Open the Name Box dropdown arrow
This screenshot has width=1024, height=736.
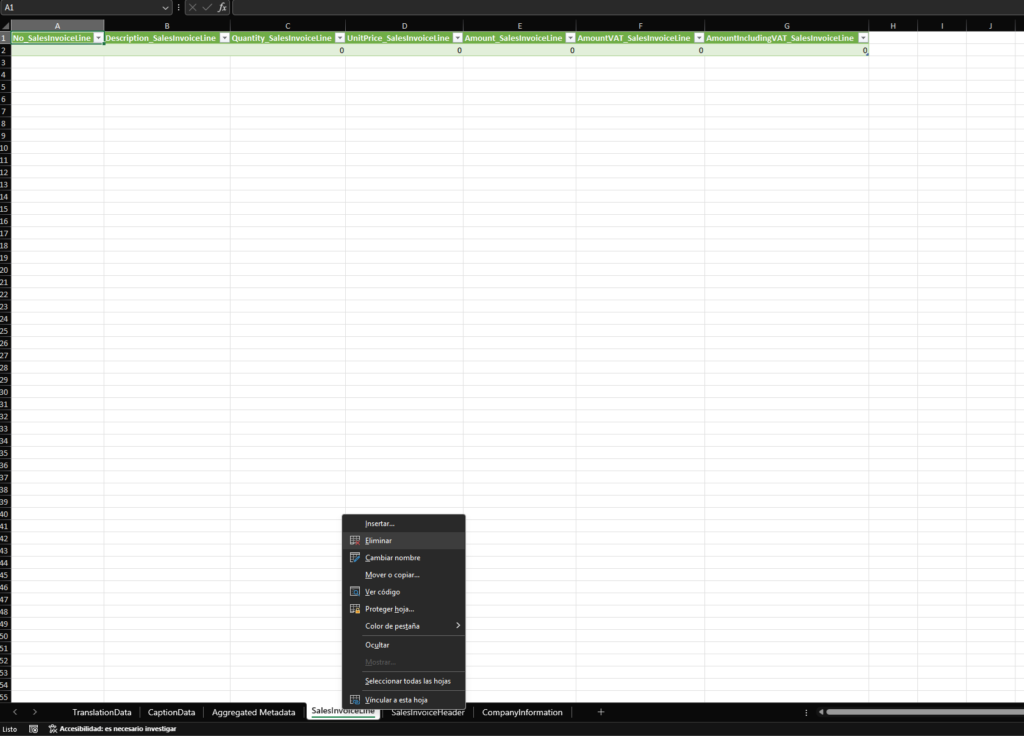coord(166,7)
